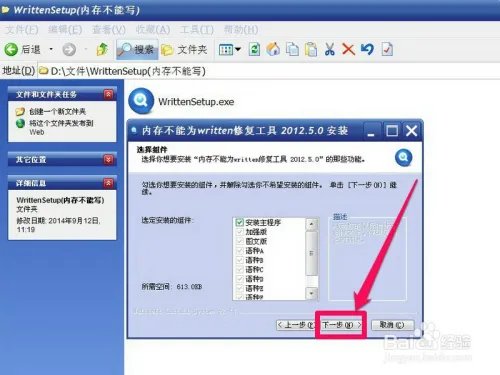Screen dimensions: 500x375
Task: Click the component list scroll down arrow
Action: pyautogui.click(x=311, y=293)
